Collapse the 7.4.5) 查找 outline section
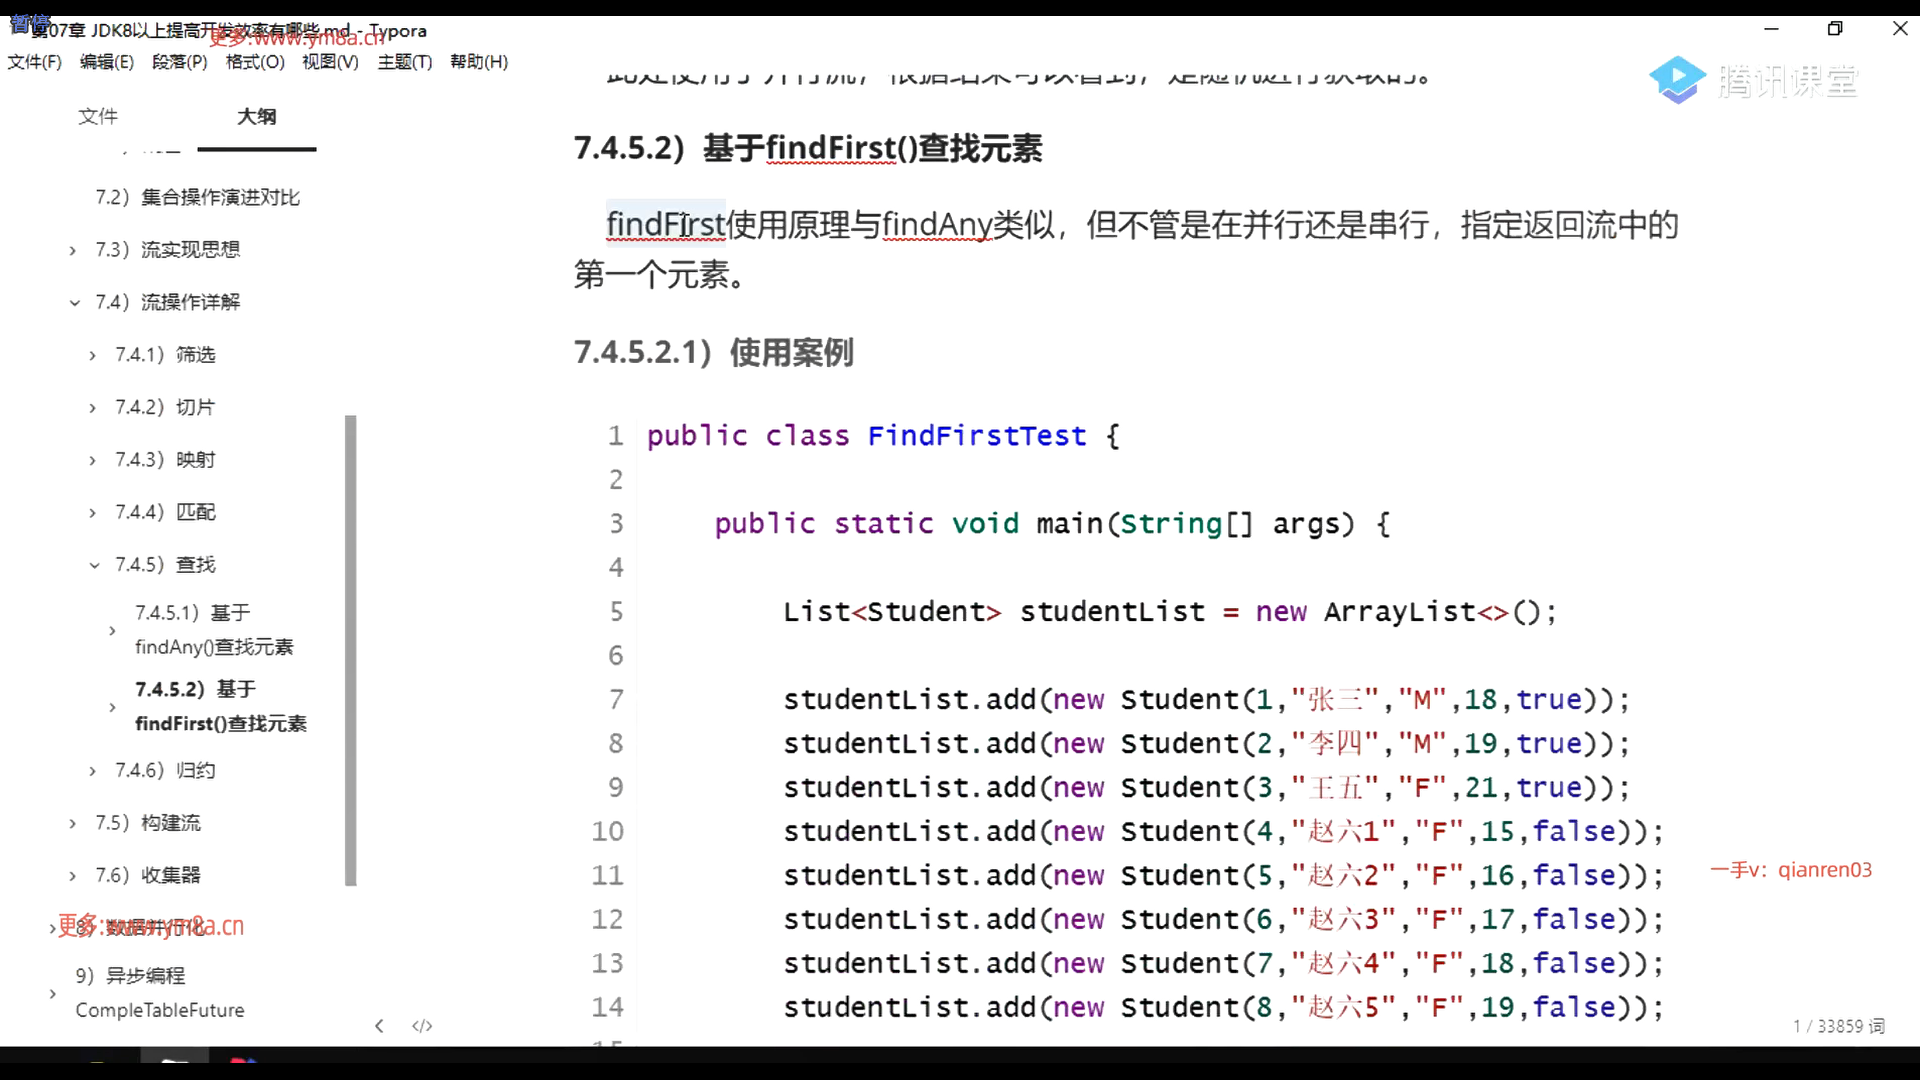 click(94, 565)
